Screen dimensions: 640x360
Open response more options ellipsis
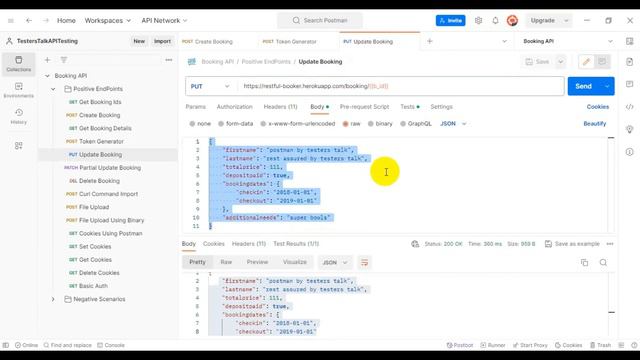(x=610, y=244)
